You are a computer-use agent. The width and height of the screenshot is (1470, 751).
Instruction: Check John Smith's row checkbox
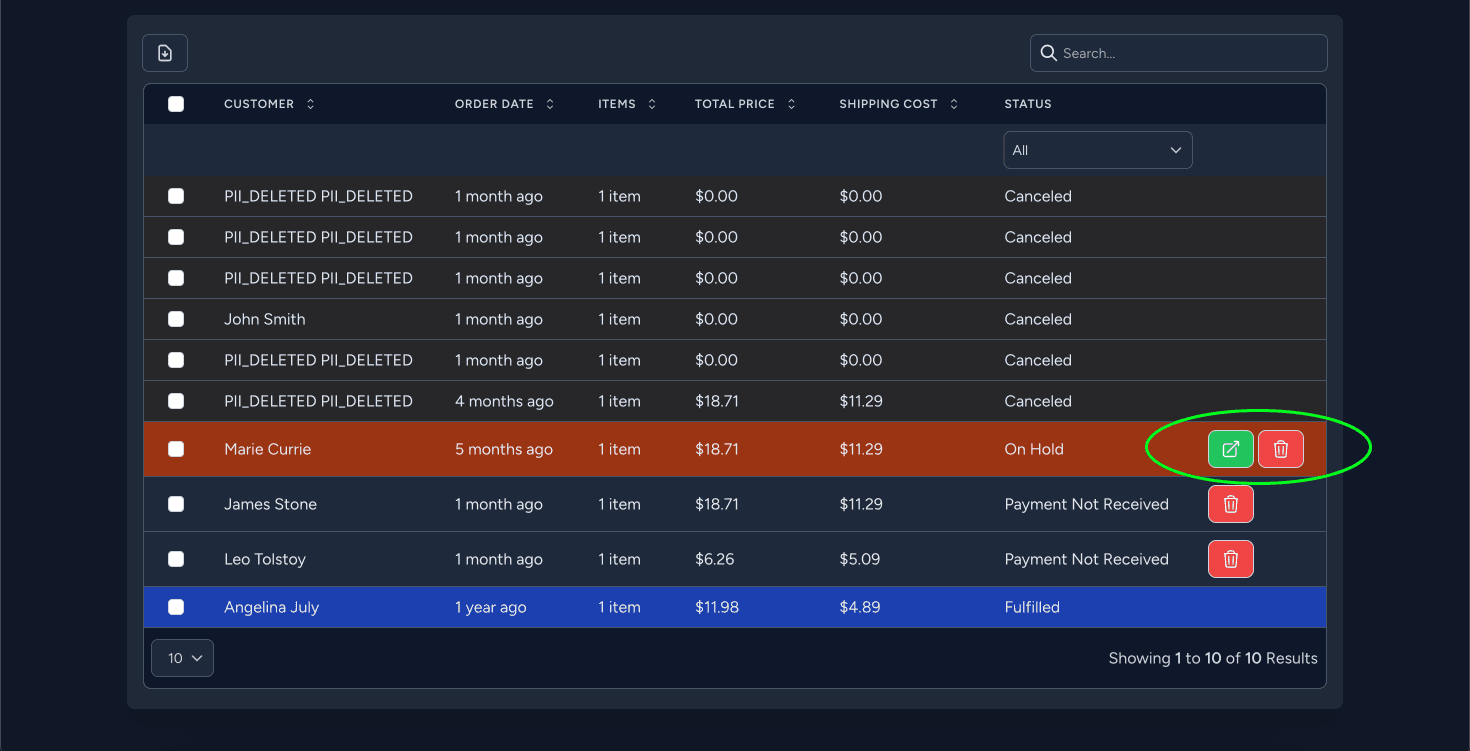pos(176,319)
